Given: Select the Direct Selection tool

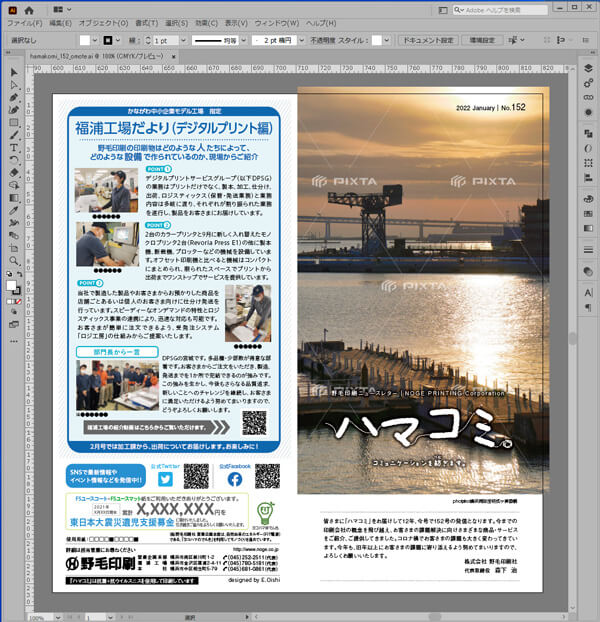Looking at the screenshot, I should click(14, 85).
